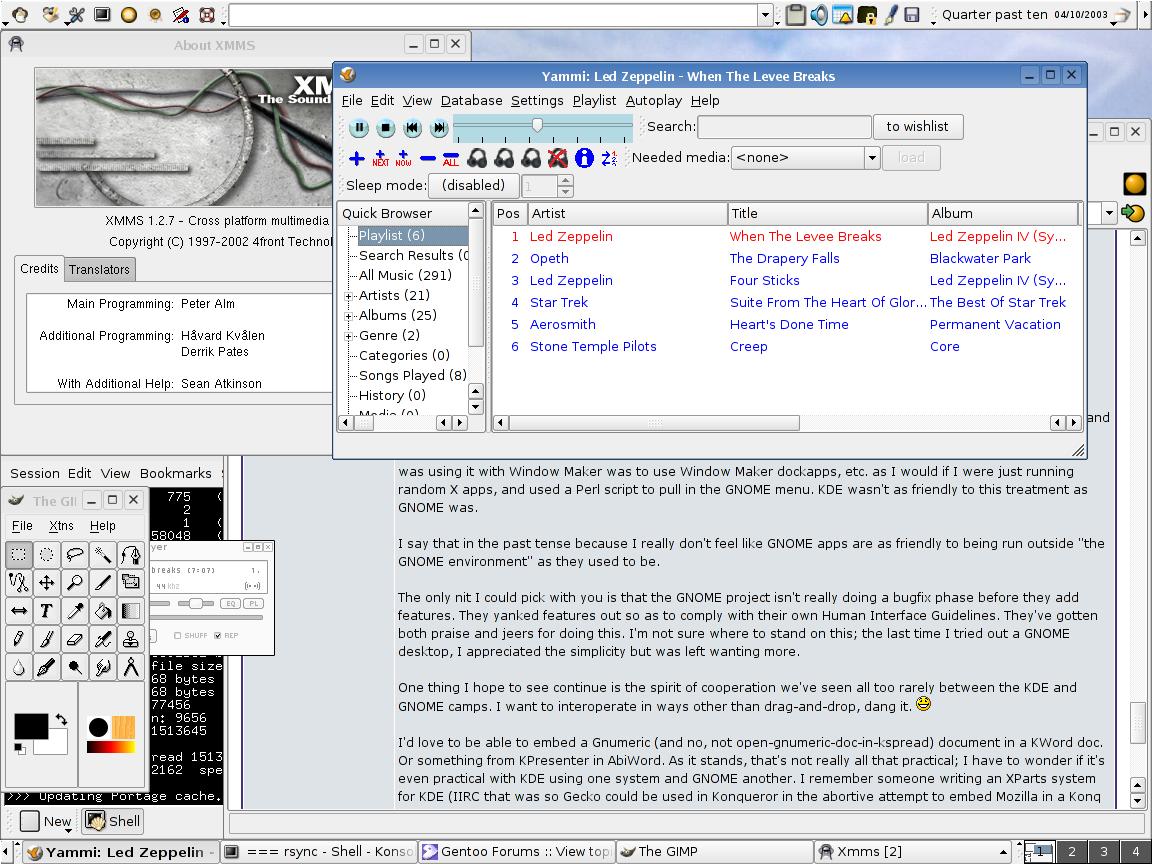Increase sleep mode spinner value
1152x864 pixels.
[x=565, y=180]
